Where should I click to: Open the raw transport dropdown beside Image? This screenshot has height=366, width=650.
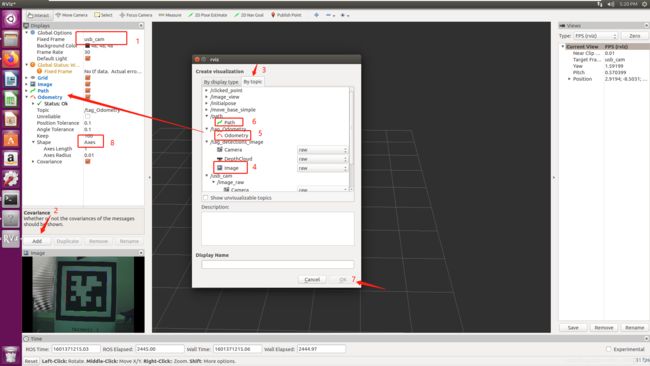(322, 168)
